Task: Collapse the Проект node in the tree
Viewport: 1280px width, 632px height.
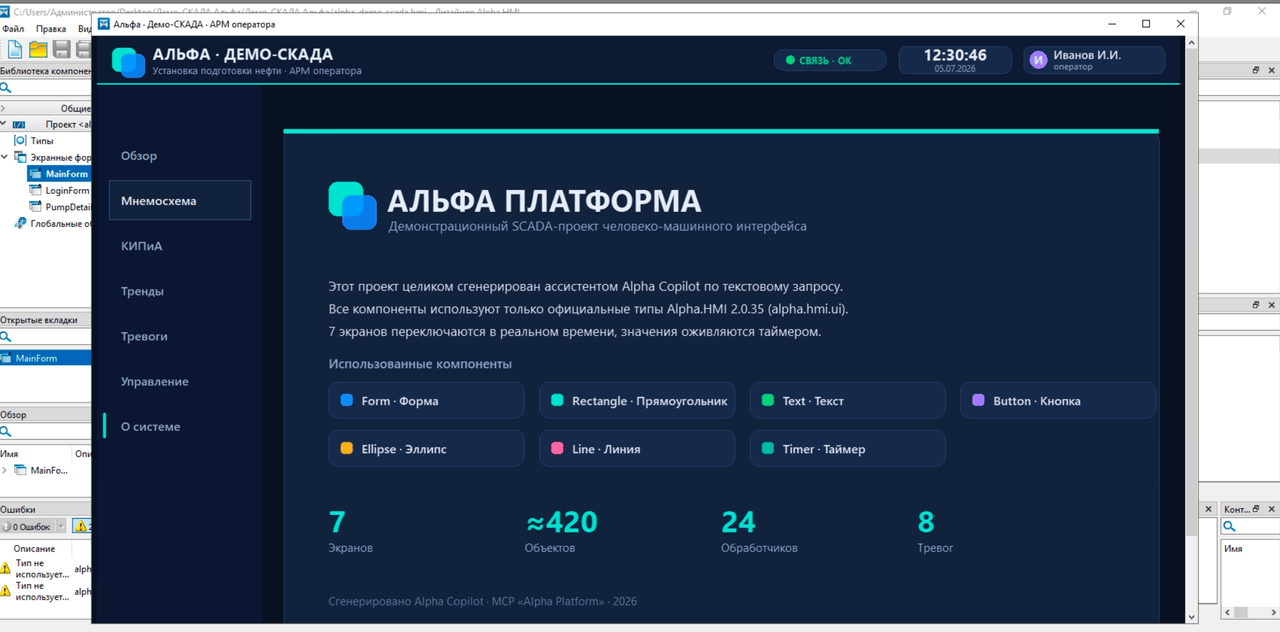Action: click(x=3, y=124)
